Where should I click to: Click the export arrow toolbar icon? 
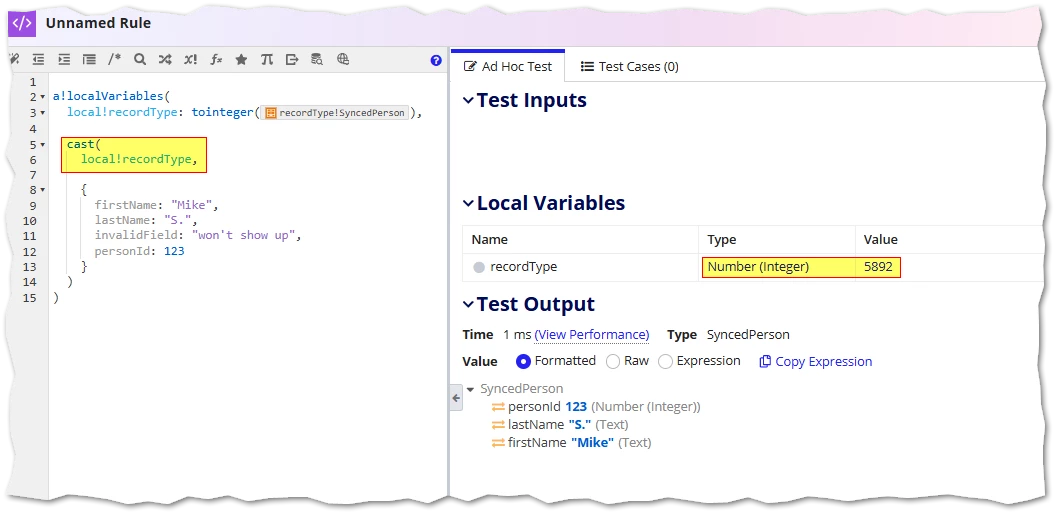[292, 59]
